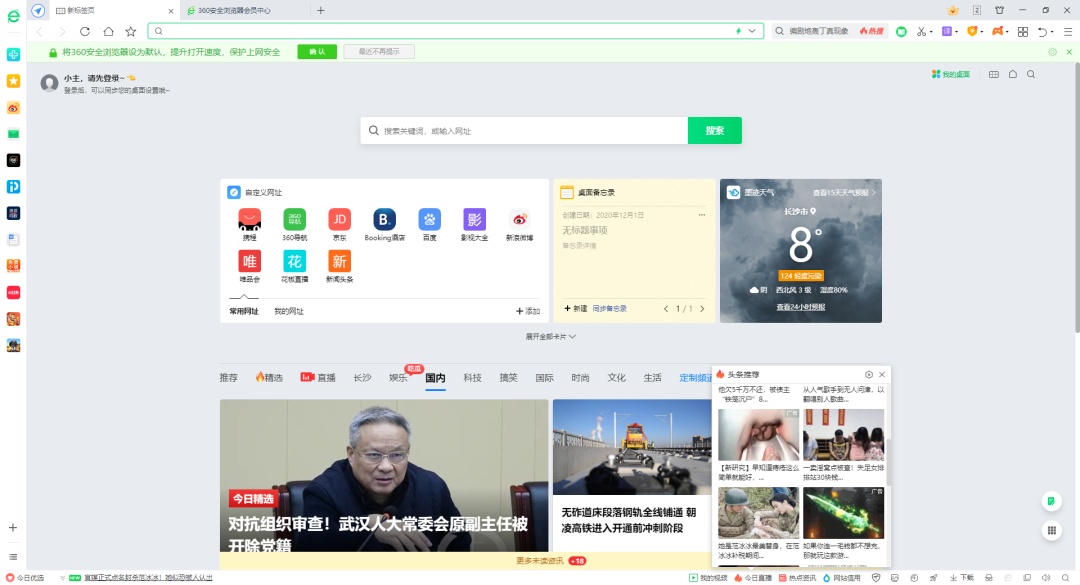Open the floating apps grid button at right
Screen dimensions: 1080x585
[x=1051, y=530]
